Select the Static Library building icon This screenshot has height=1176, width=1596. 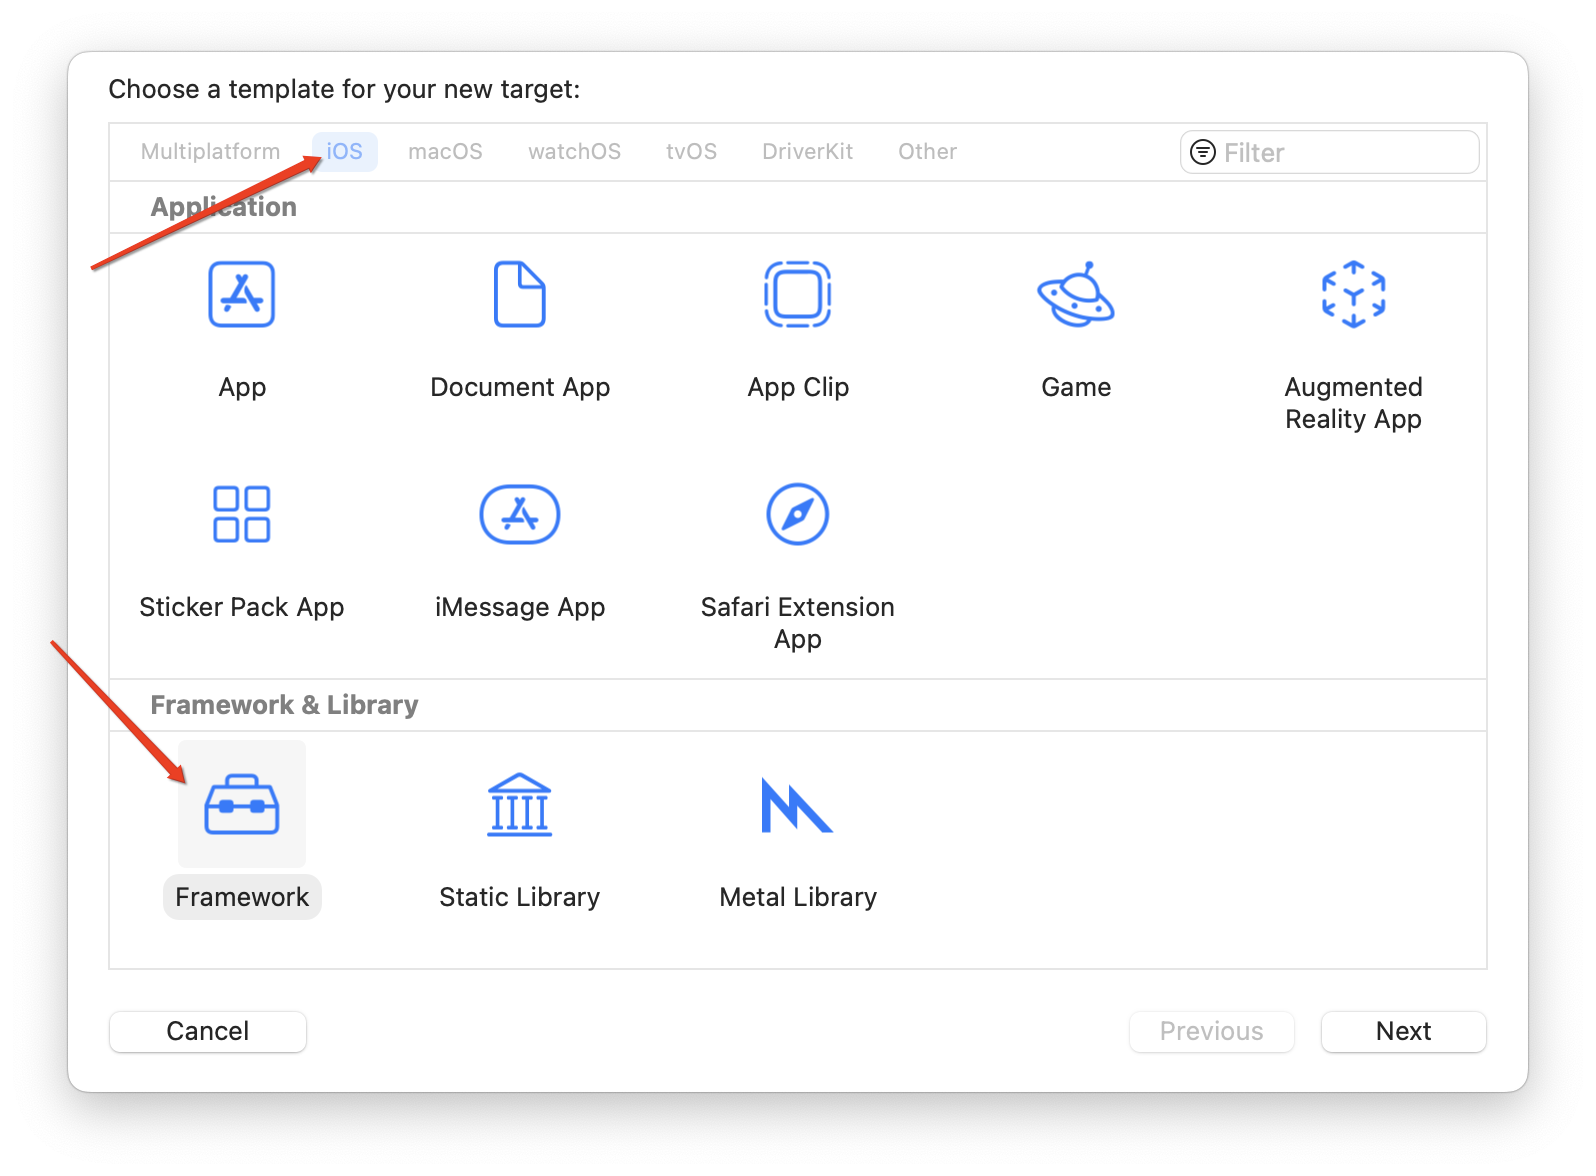click(520, 804)
